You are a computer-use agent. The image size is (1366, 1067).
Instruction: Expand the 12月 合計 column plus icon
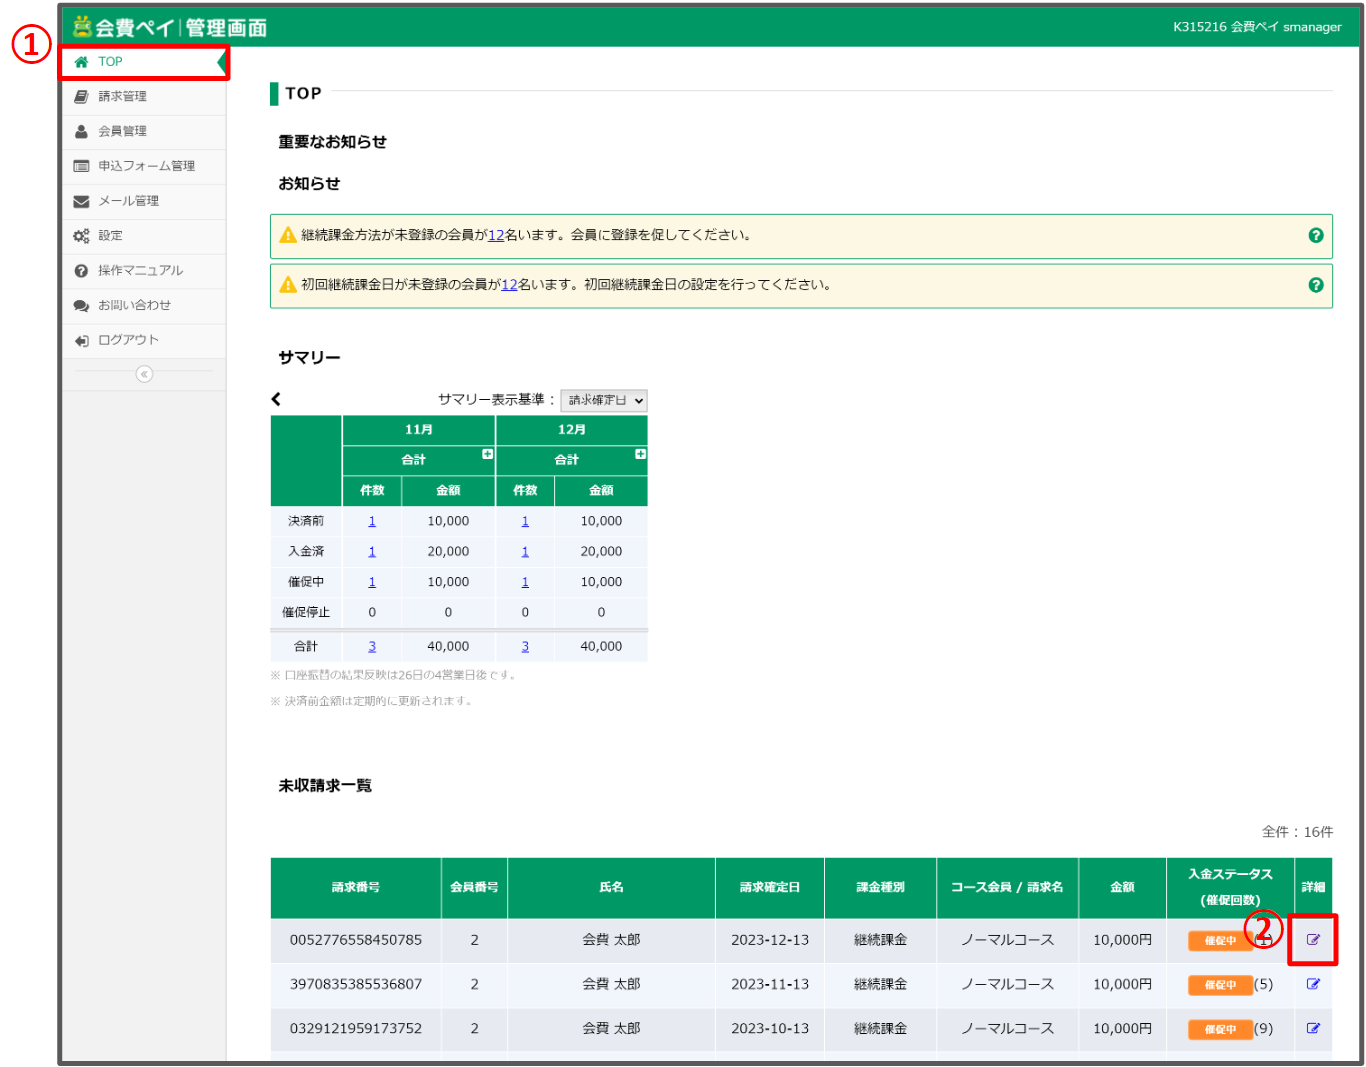641,454
